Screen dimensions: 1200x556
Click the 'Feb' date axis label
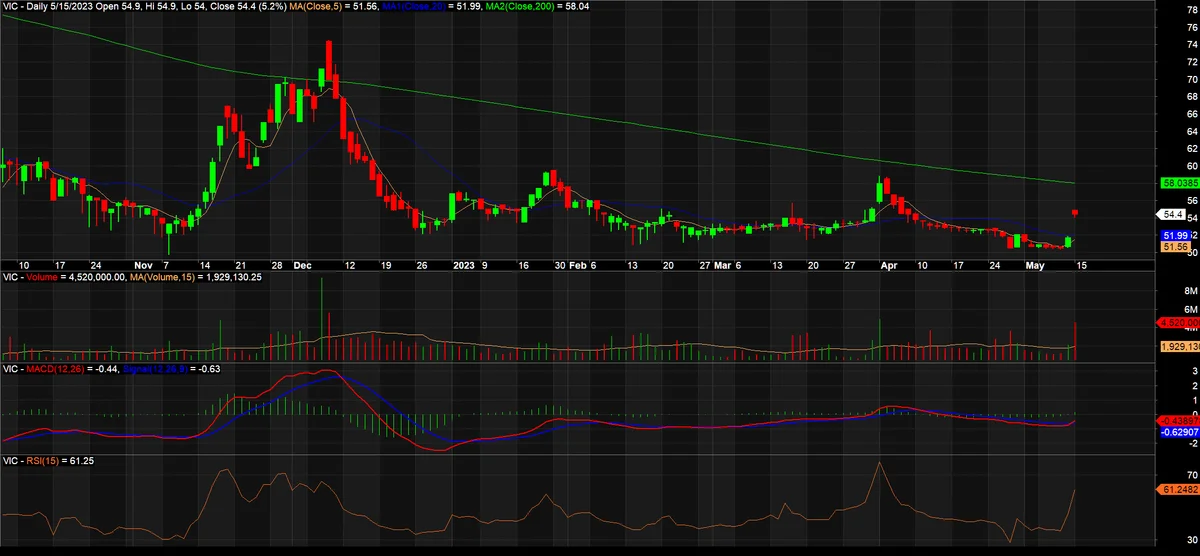[x=577, y=266]
